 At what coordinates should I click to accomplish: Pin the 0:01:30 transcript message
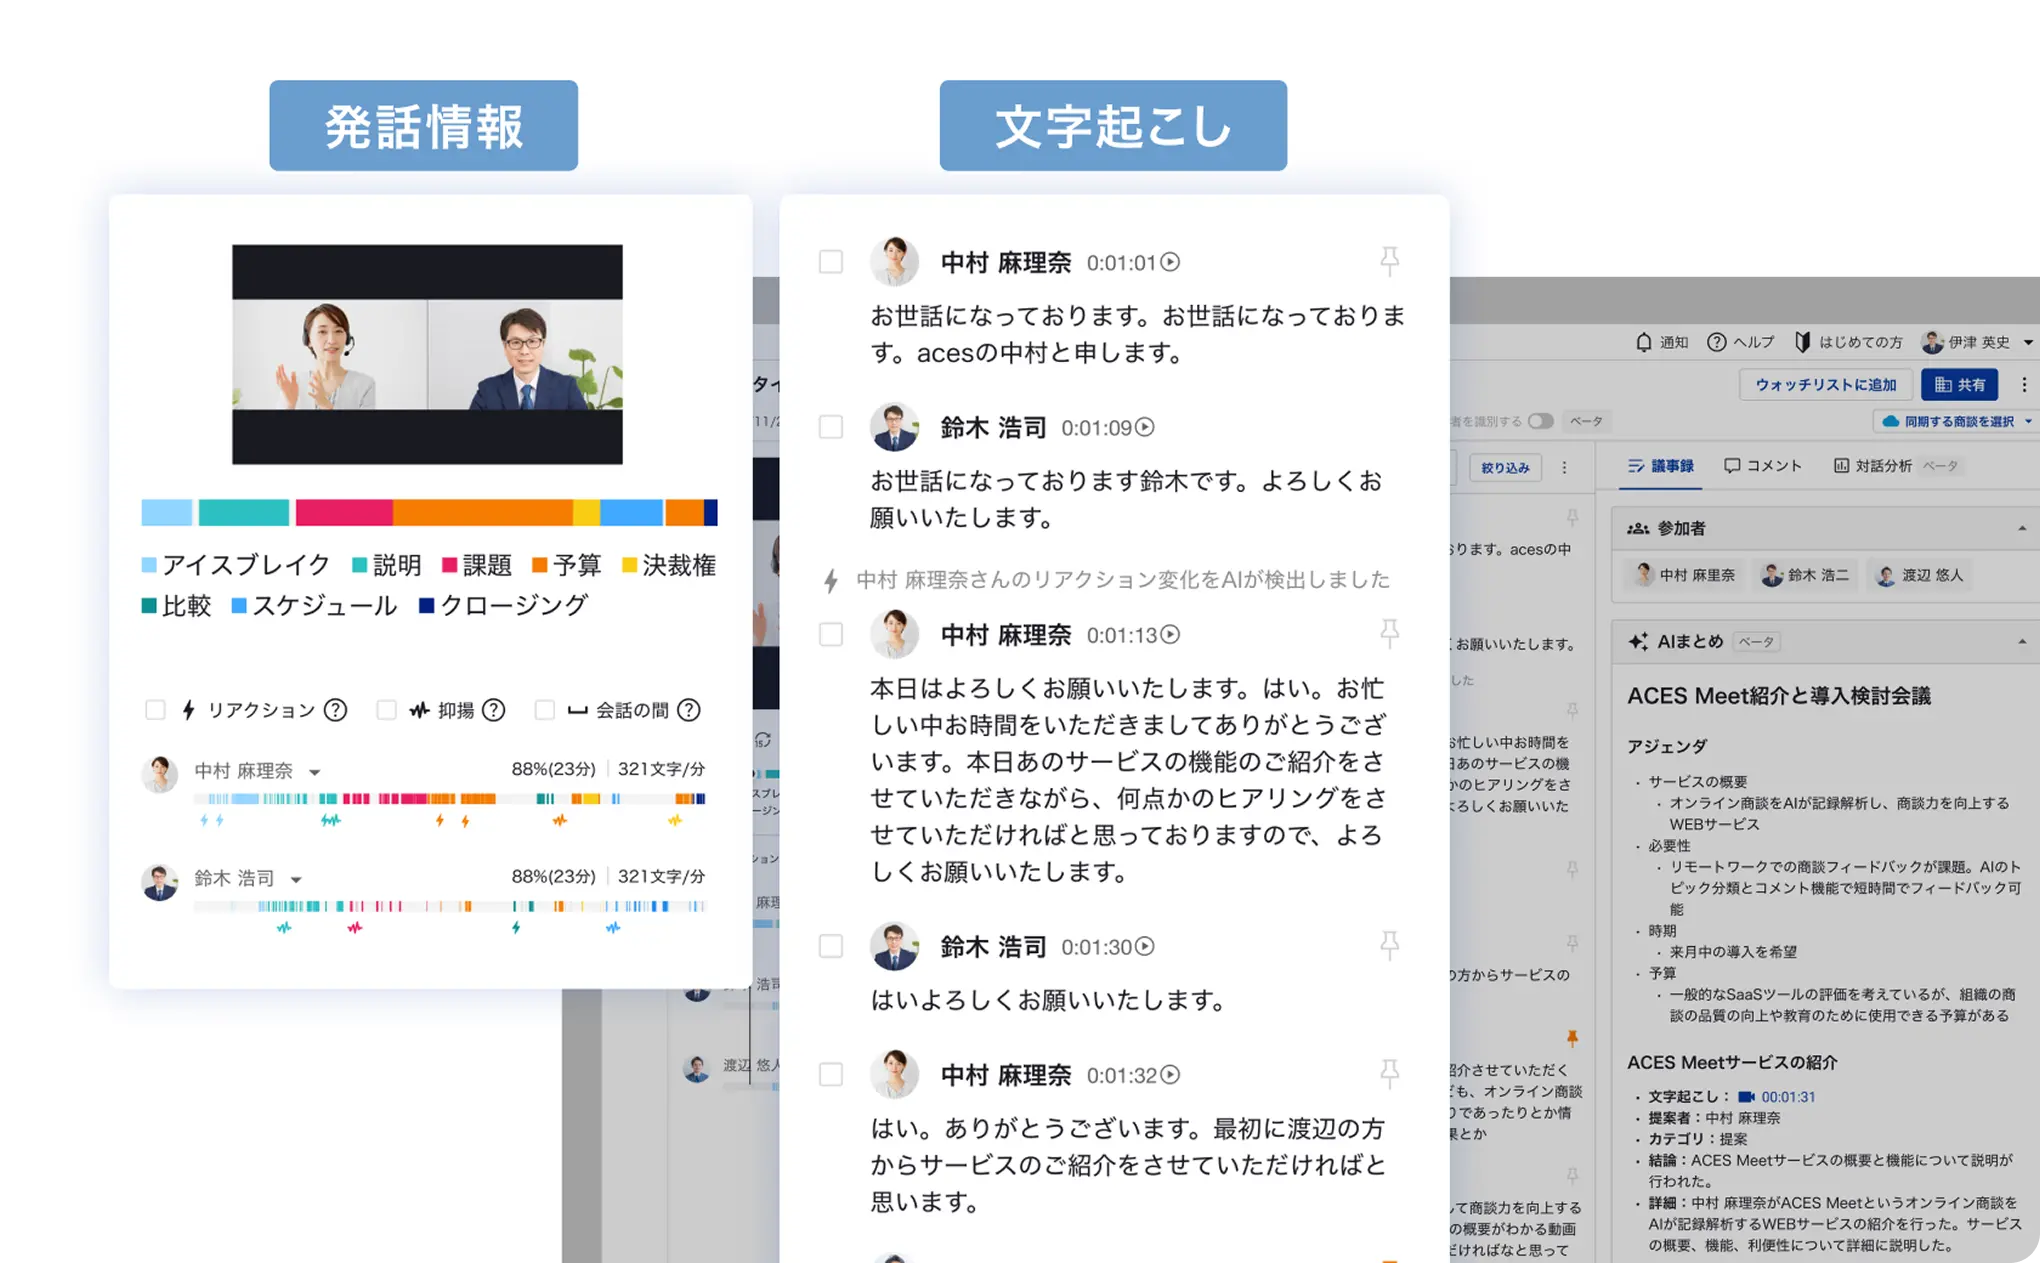[x=1389, y=945]
